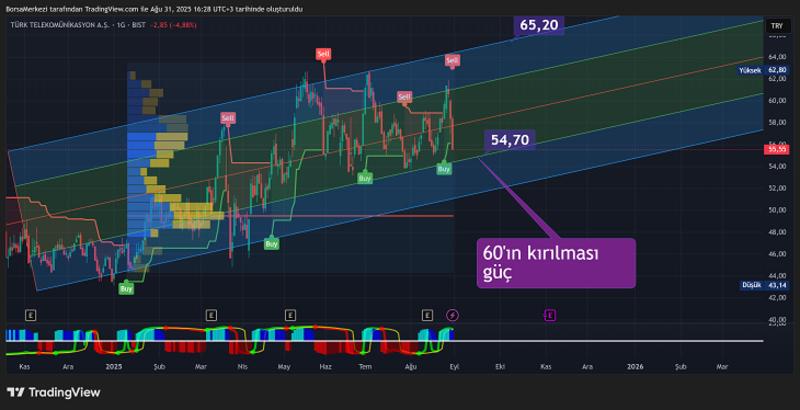Select the 65,20 price label

[x=539, y=25]
